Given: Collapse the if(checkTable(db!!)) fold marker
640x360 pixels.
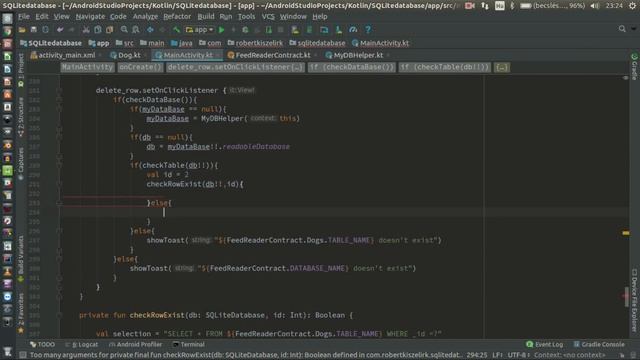Looking at the screenshot, I should (59, 165).
